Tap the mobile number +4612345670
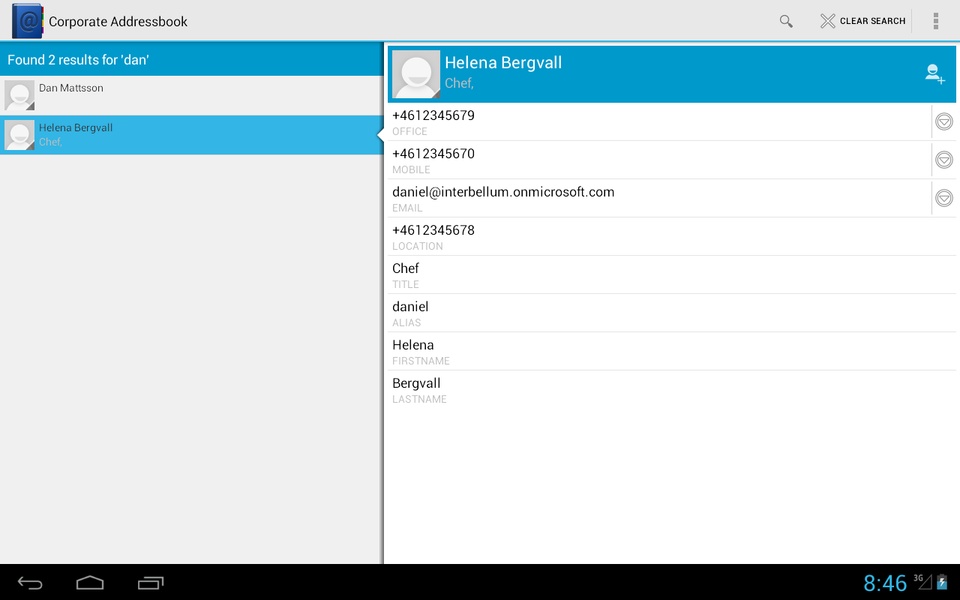Viewport: 960px width, 600px height. [433, 154]
